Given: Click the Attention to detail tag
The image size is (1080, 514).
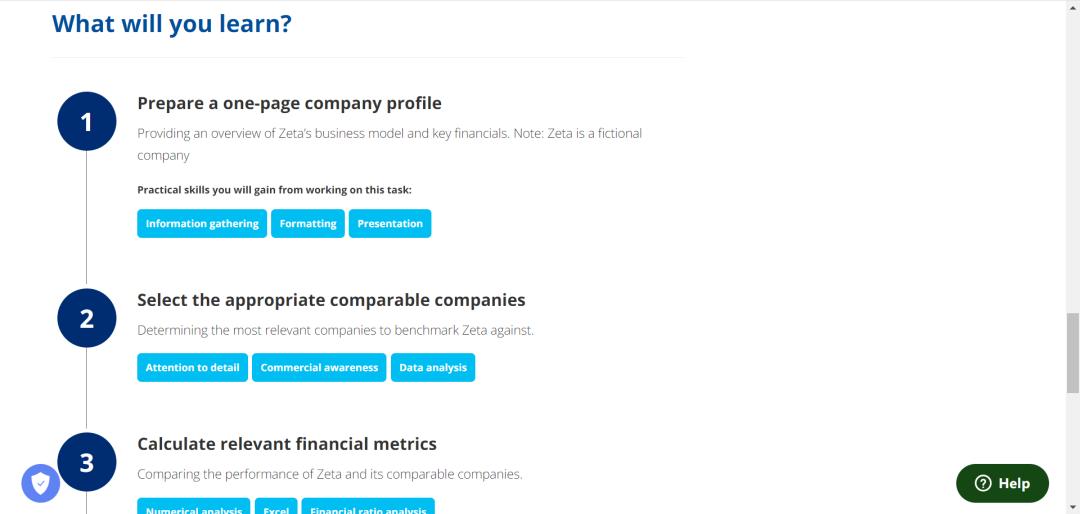Looking at the screenshot, I should (192, 368).
